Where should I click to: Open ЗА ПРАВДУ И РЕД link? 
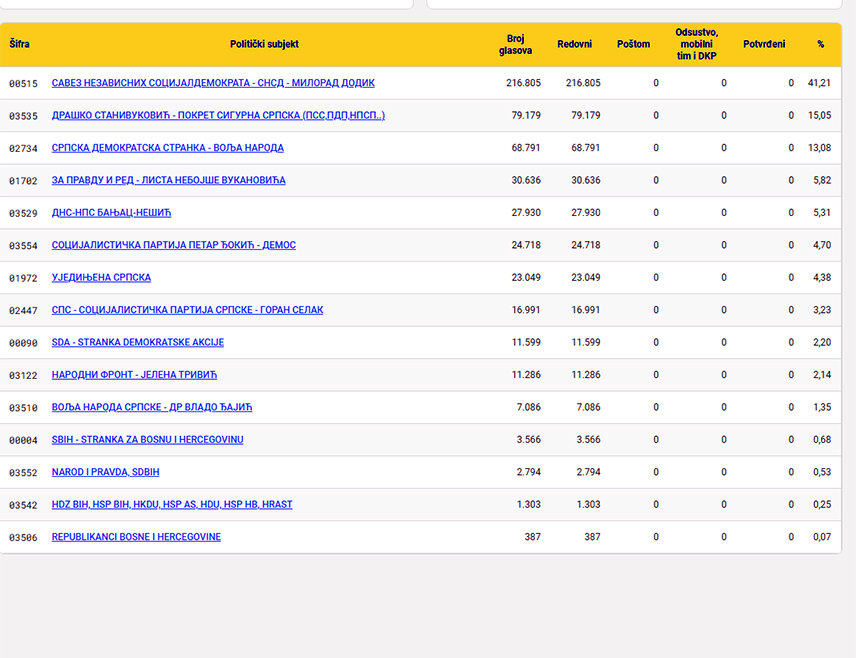[x=169, y=180]
